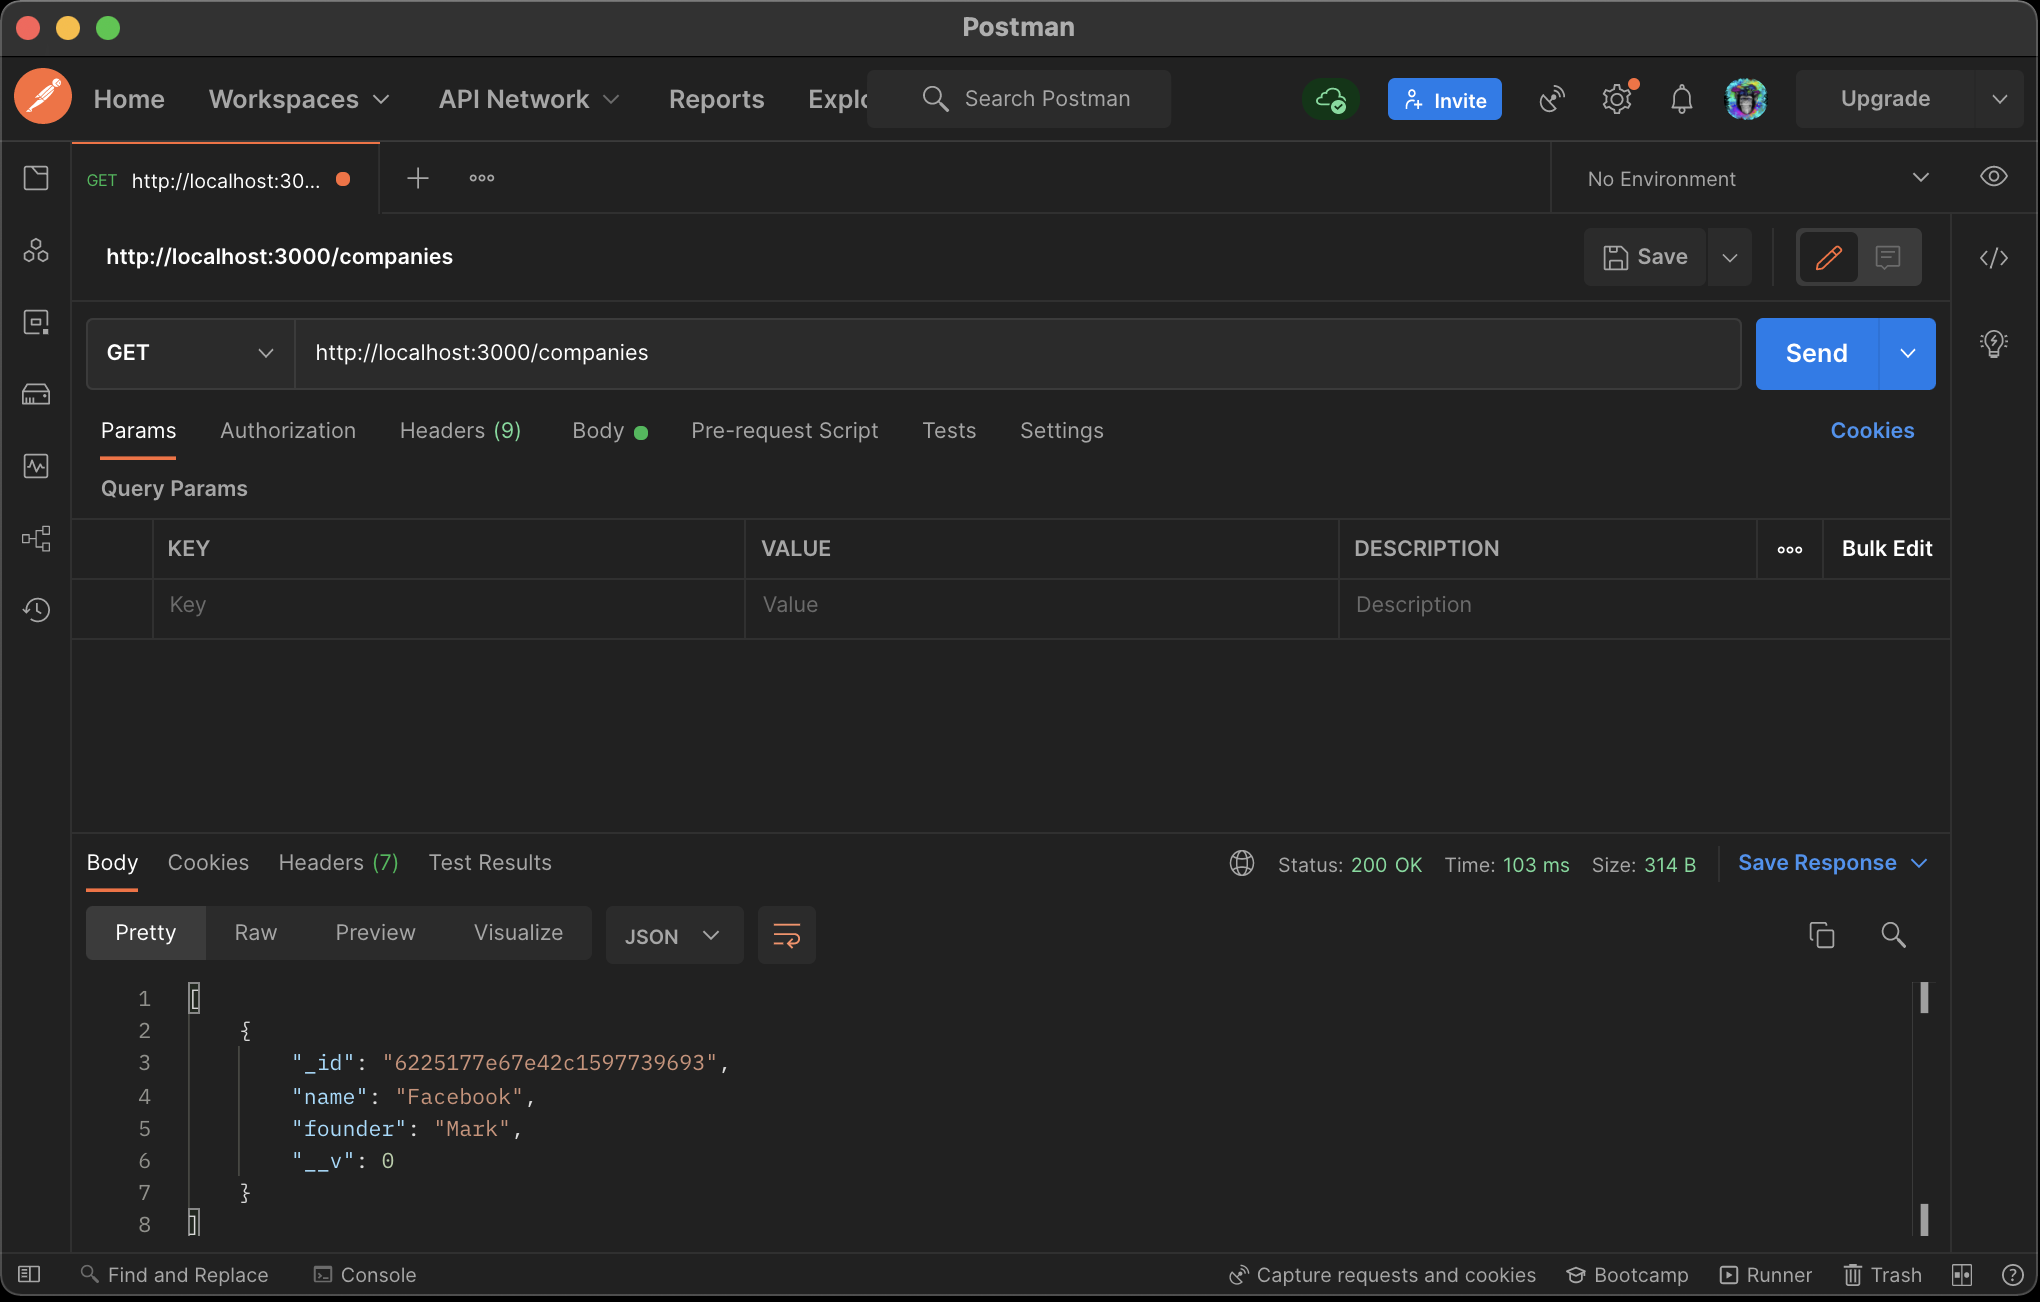Switch to the Raw response view
Image resolution: width=2040 pixels, height=1302 pixels.
255,932
